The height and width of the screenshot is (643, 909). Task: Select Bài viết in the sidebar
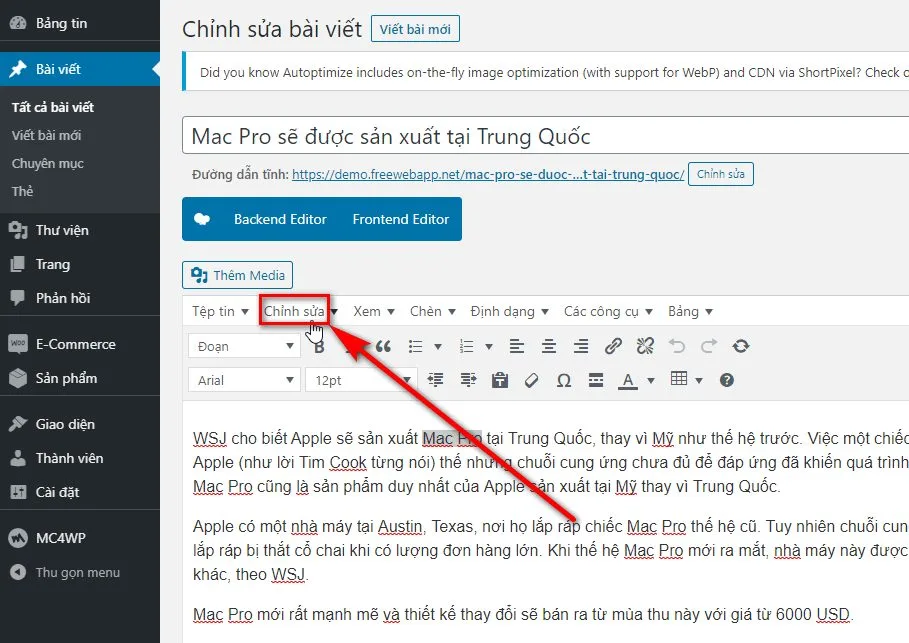pyautogui.click(x=80, y=69)
